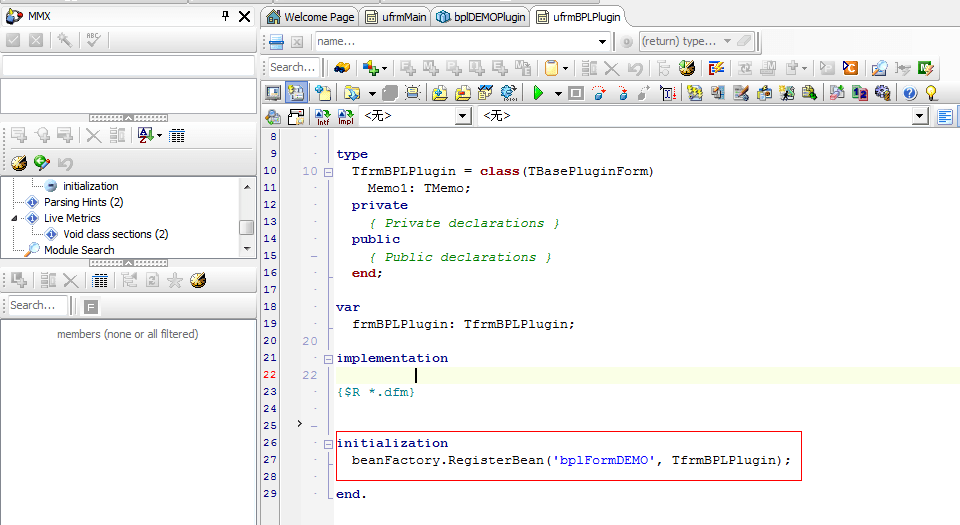This screenshot has height=525, width=960.
Task: Click the Search... field in editor toolbar
Action: 294,67
